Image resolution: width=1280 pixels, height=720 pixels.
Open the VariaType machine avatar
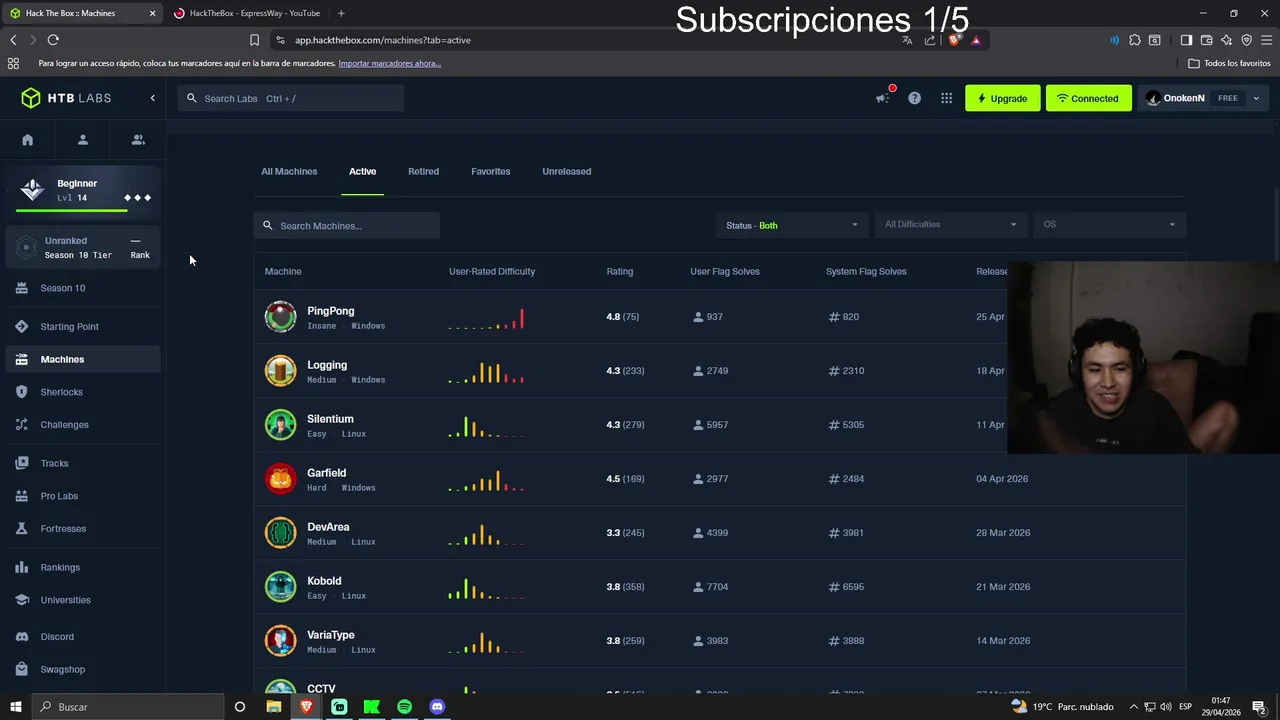pyautogui.click(x=280, y=641)
